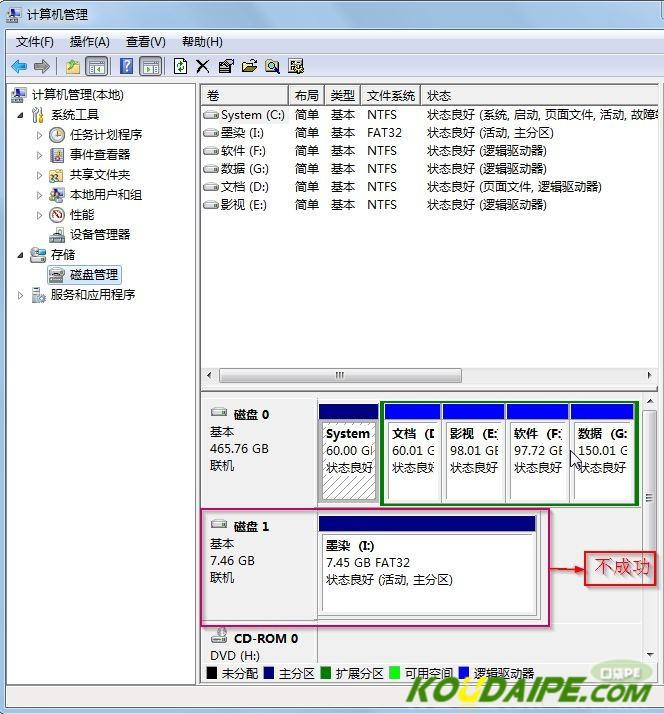Click the 设备管理器 tree icon

coord(57,235)
